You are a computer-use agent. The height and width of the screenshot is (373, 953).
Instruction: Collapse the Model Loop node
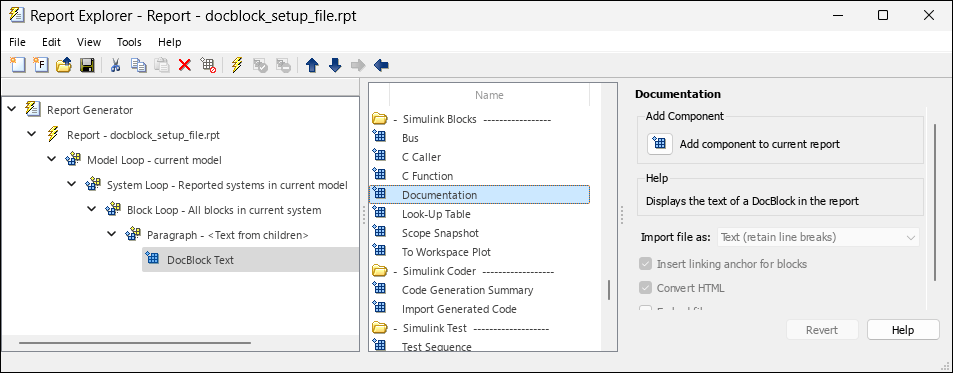point(52,160)
